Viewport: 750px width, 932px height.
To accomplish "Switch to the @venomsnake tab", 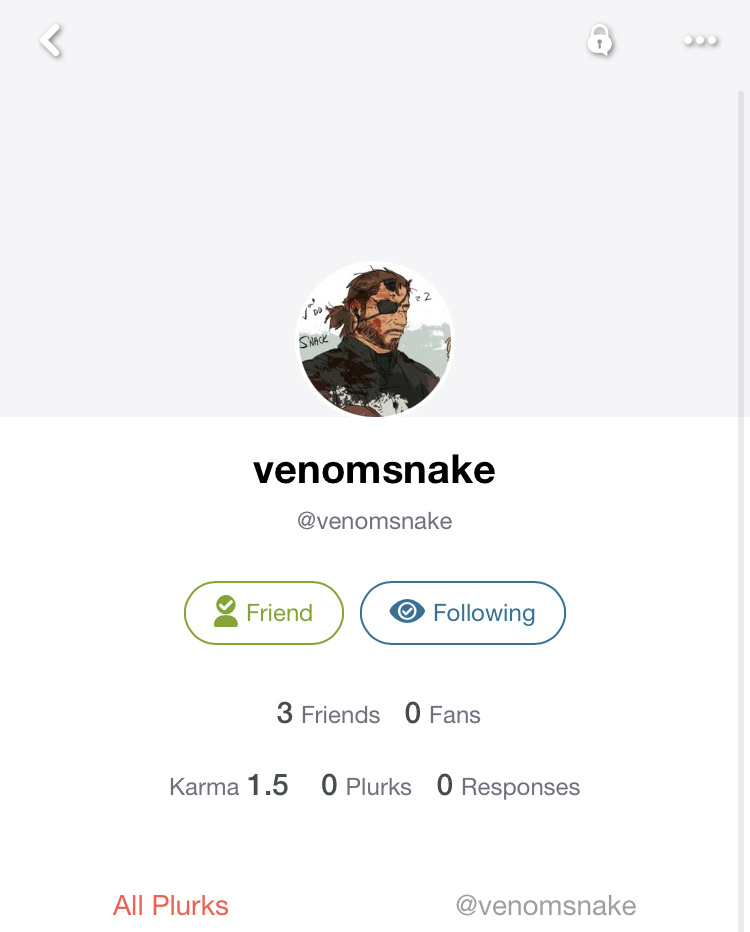I will (x=546, y=906).
